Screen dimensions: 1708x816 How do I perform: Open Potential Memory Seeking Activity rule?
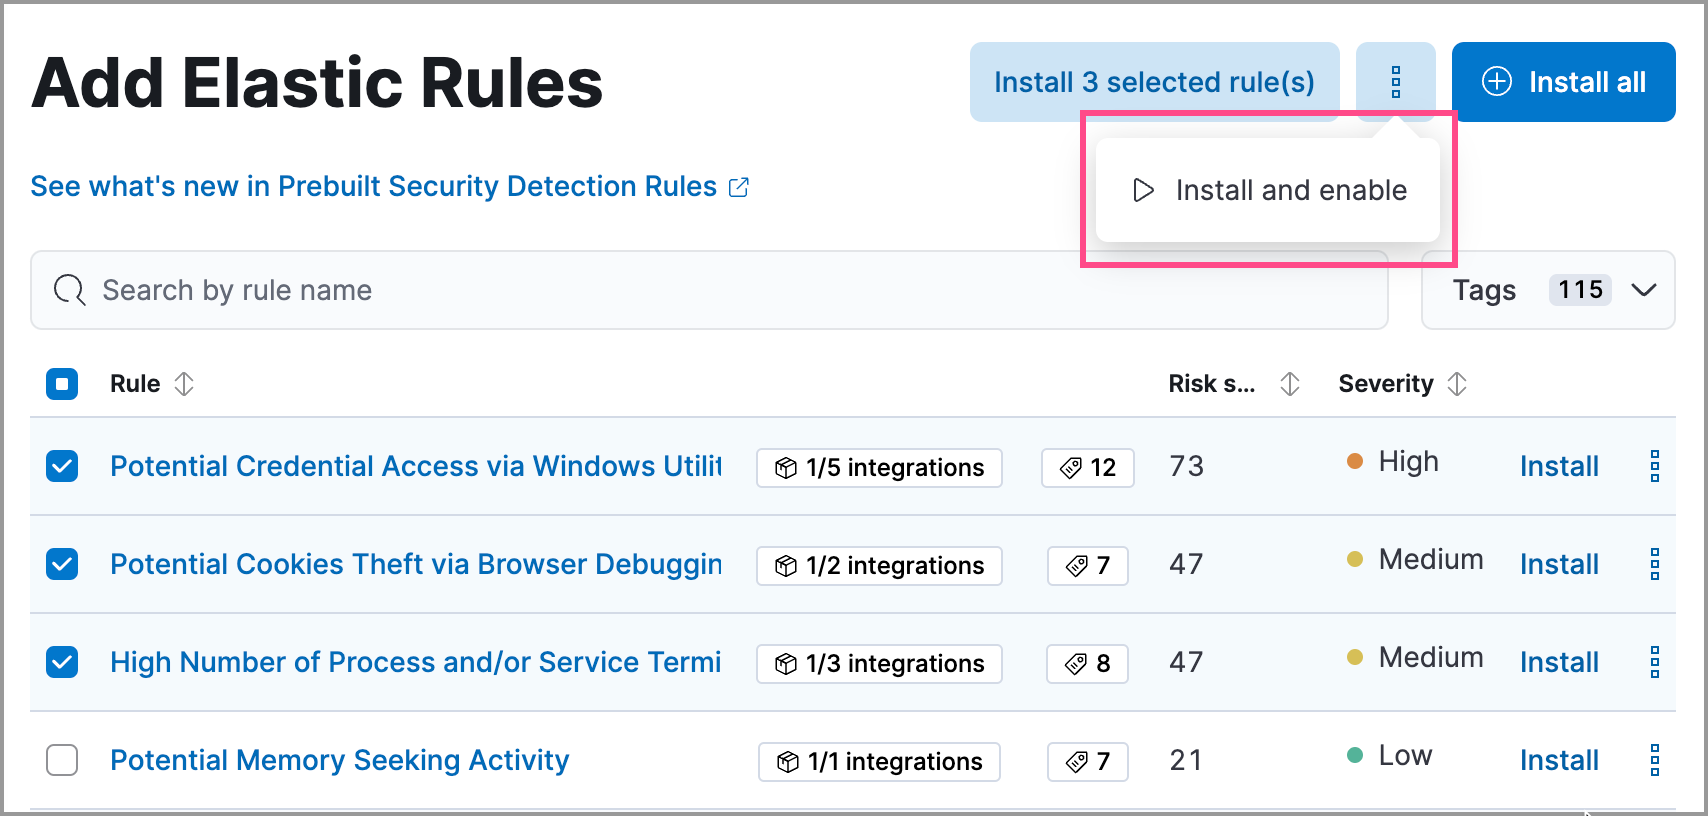pos(340,760)
